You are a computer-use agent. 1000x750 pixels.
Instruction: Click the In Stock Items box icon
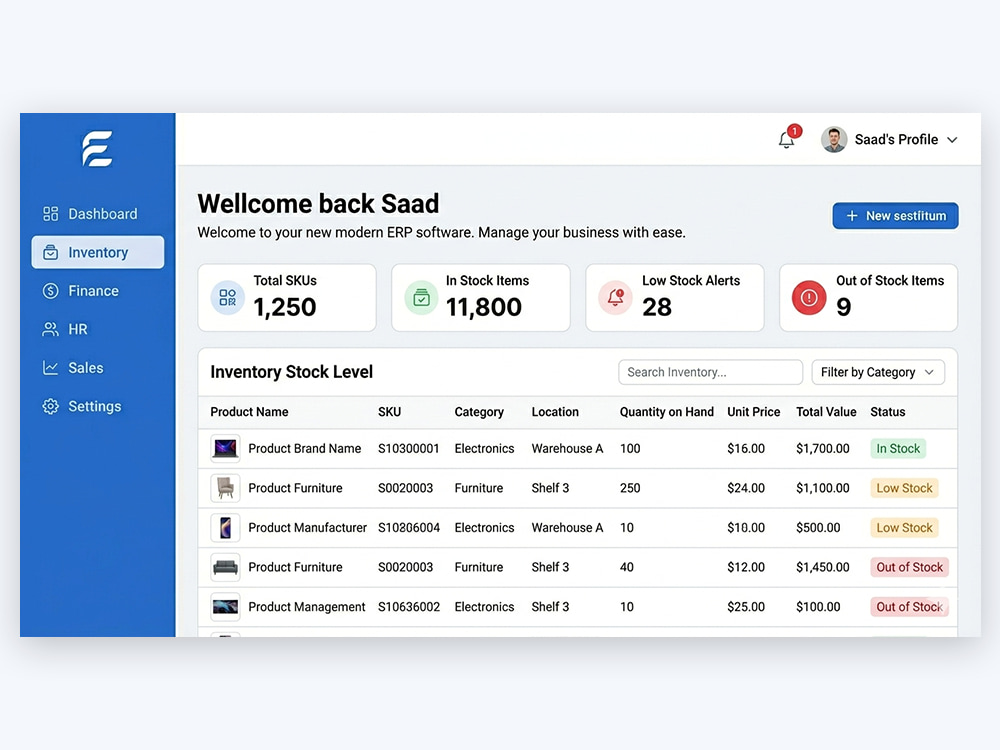422,298
